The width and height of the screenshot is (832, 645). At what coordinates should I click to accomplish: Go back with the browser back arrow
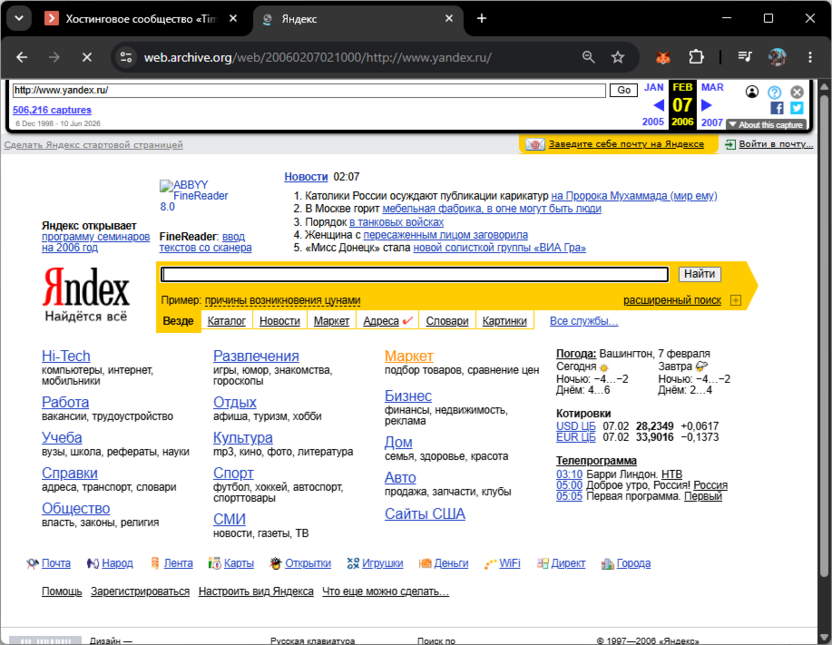22,57
